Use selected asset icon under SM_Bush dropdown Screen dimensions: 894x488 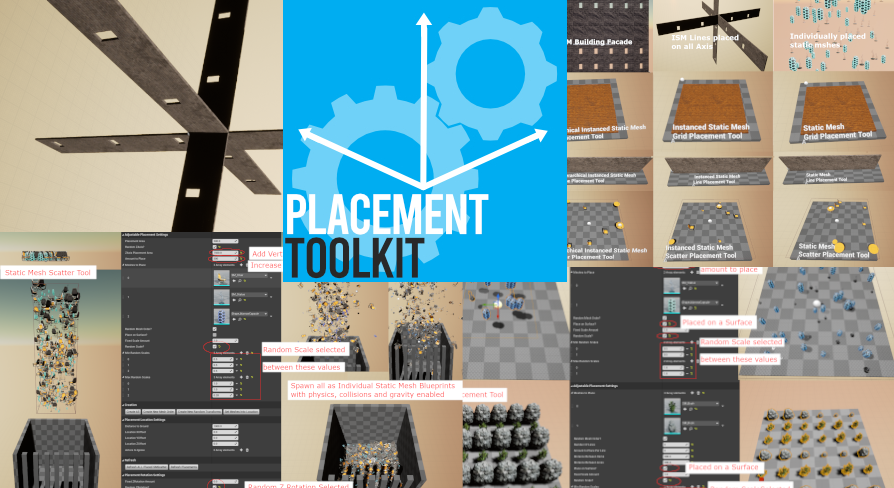tap(685, 409)
